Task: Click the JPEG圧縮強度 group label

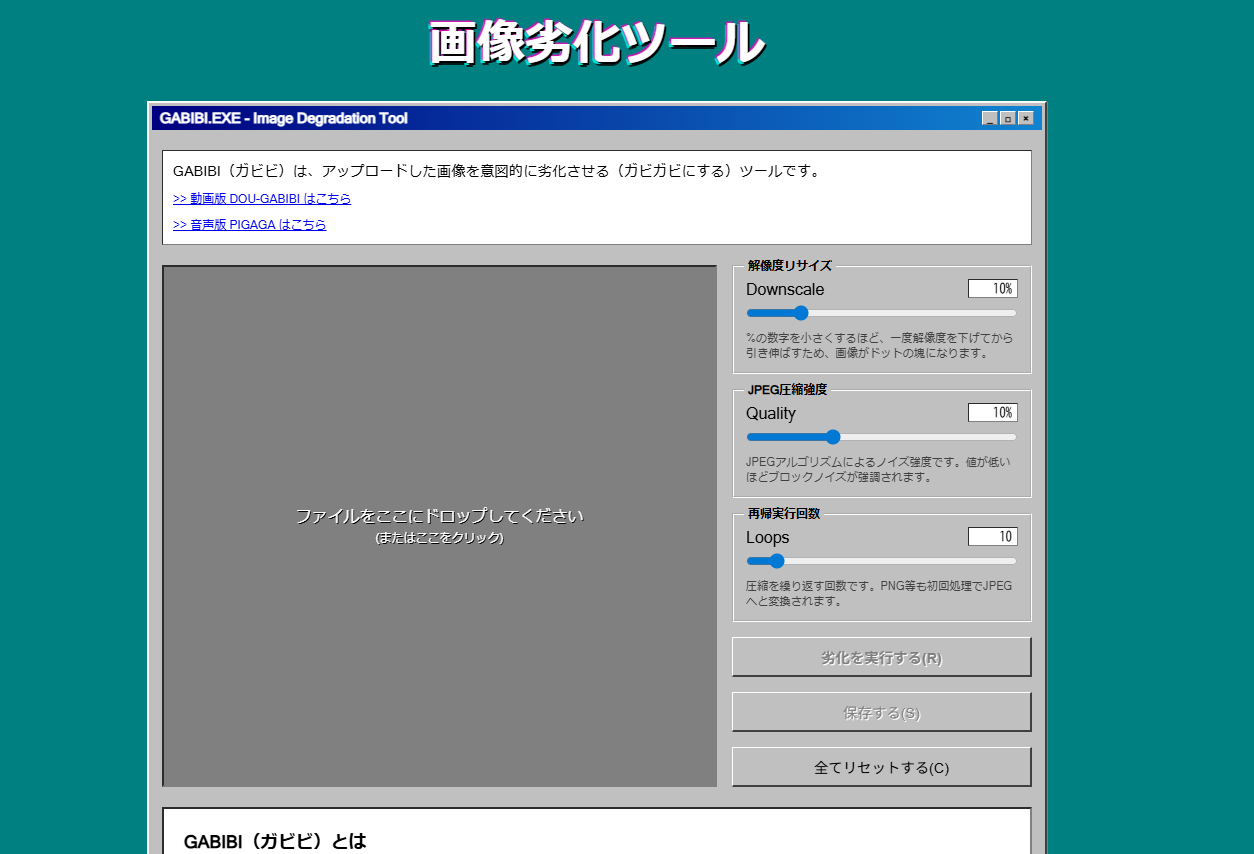Action: (x=787, y=390)
